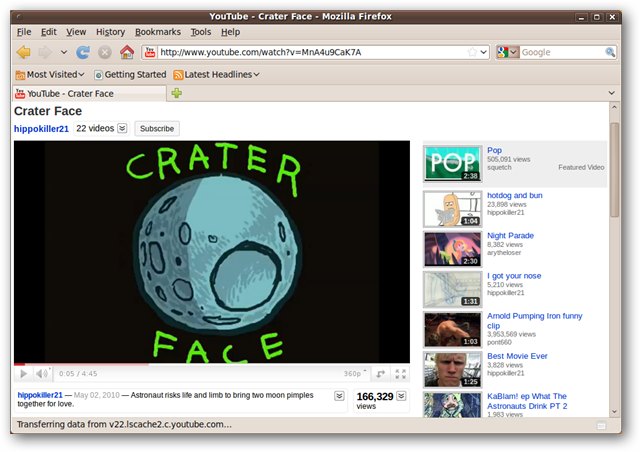Open the I got your nose thumbnail

[x=452, y=289]
